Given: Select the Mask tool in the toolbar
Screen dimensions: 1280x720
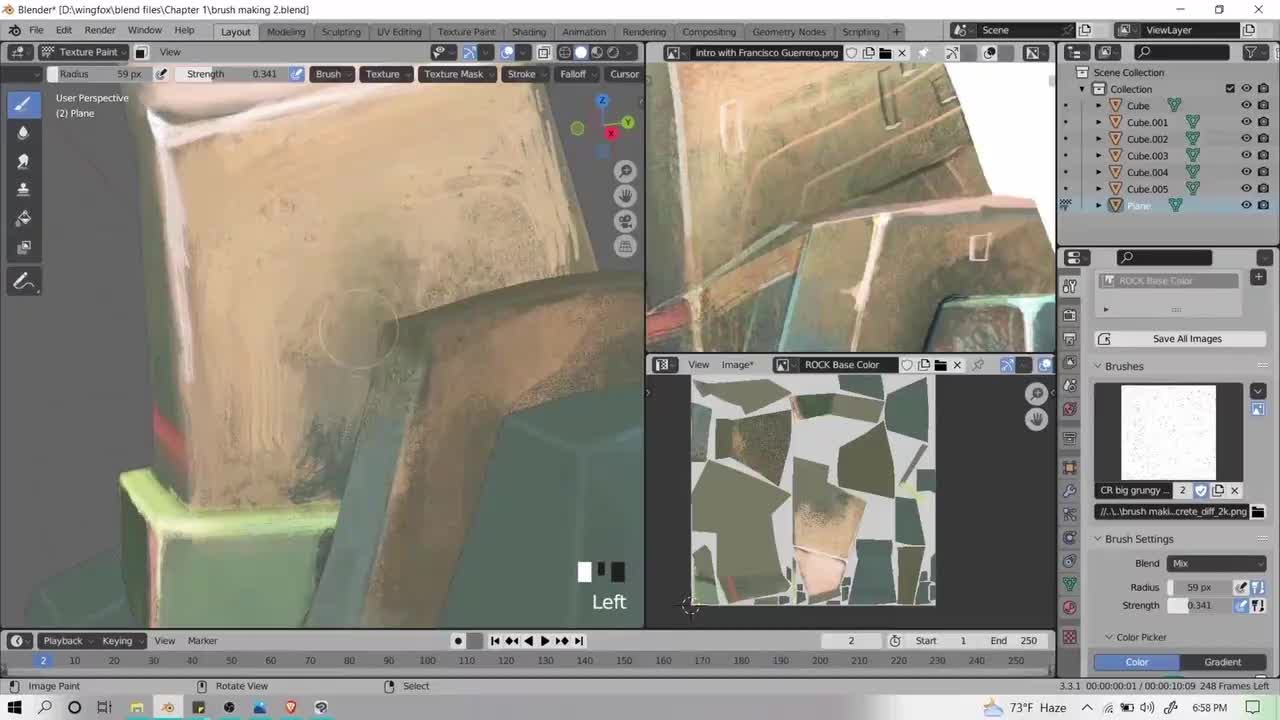Looking at the screenshot, I should coord(24,247).
